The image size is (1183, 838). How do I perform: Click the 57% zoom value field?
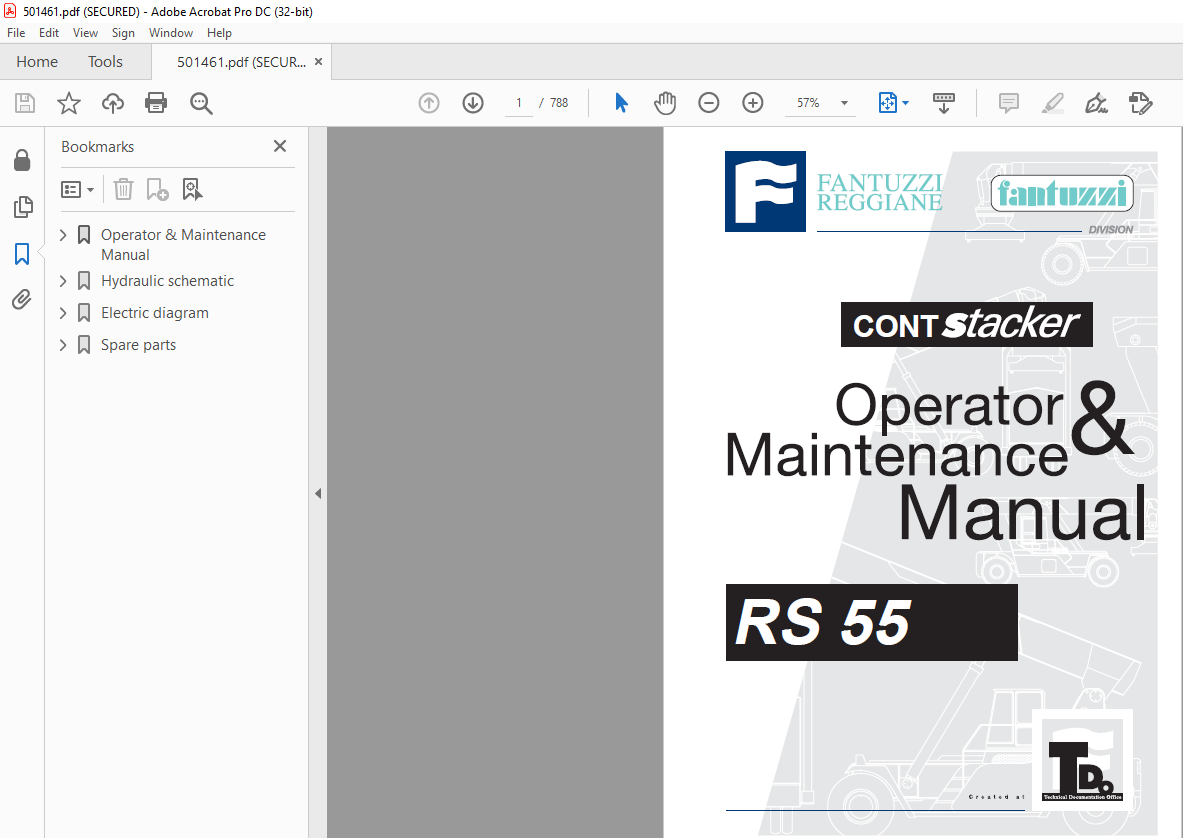[x=808, y=103]
